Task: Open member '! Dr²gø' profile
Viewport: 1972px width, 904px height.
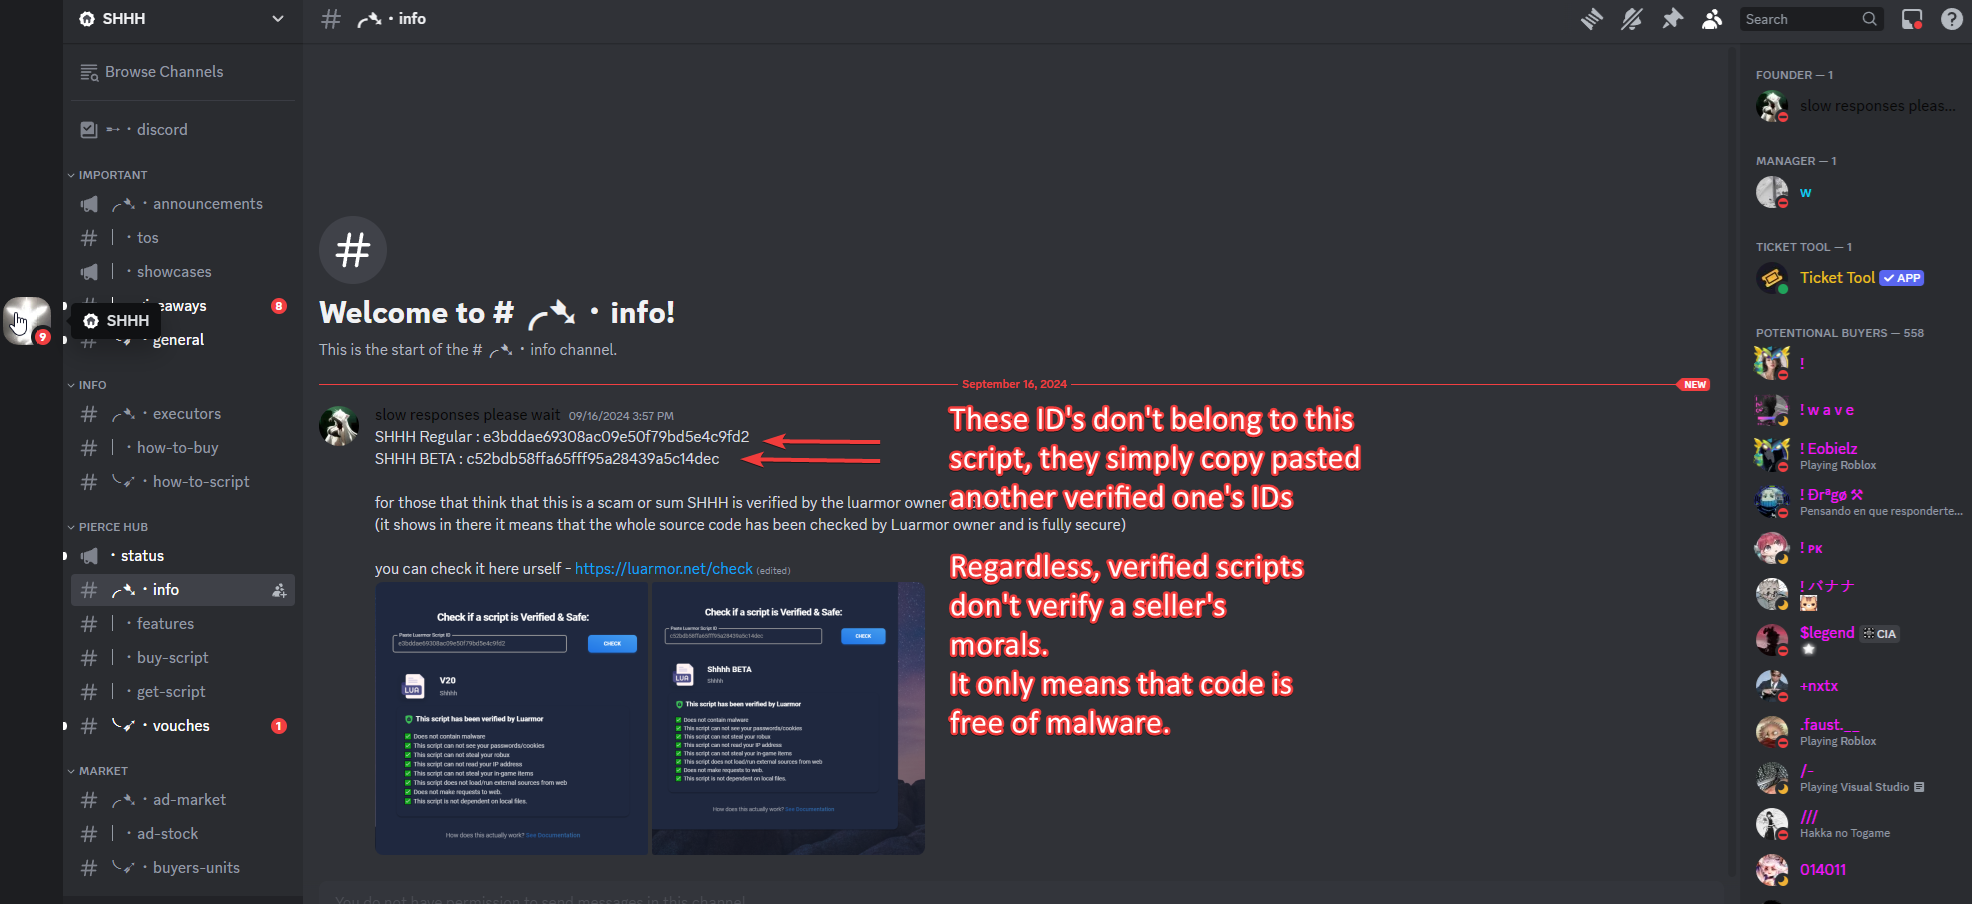Action: click(1855, 502)
